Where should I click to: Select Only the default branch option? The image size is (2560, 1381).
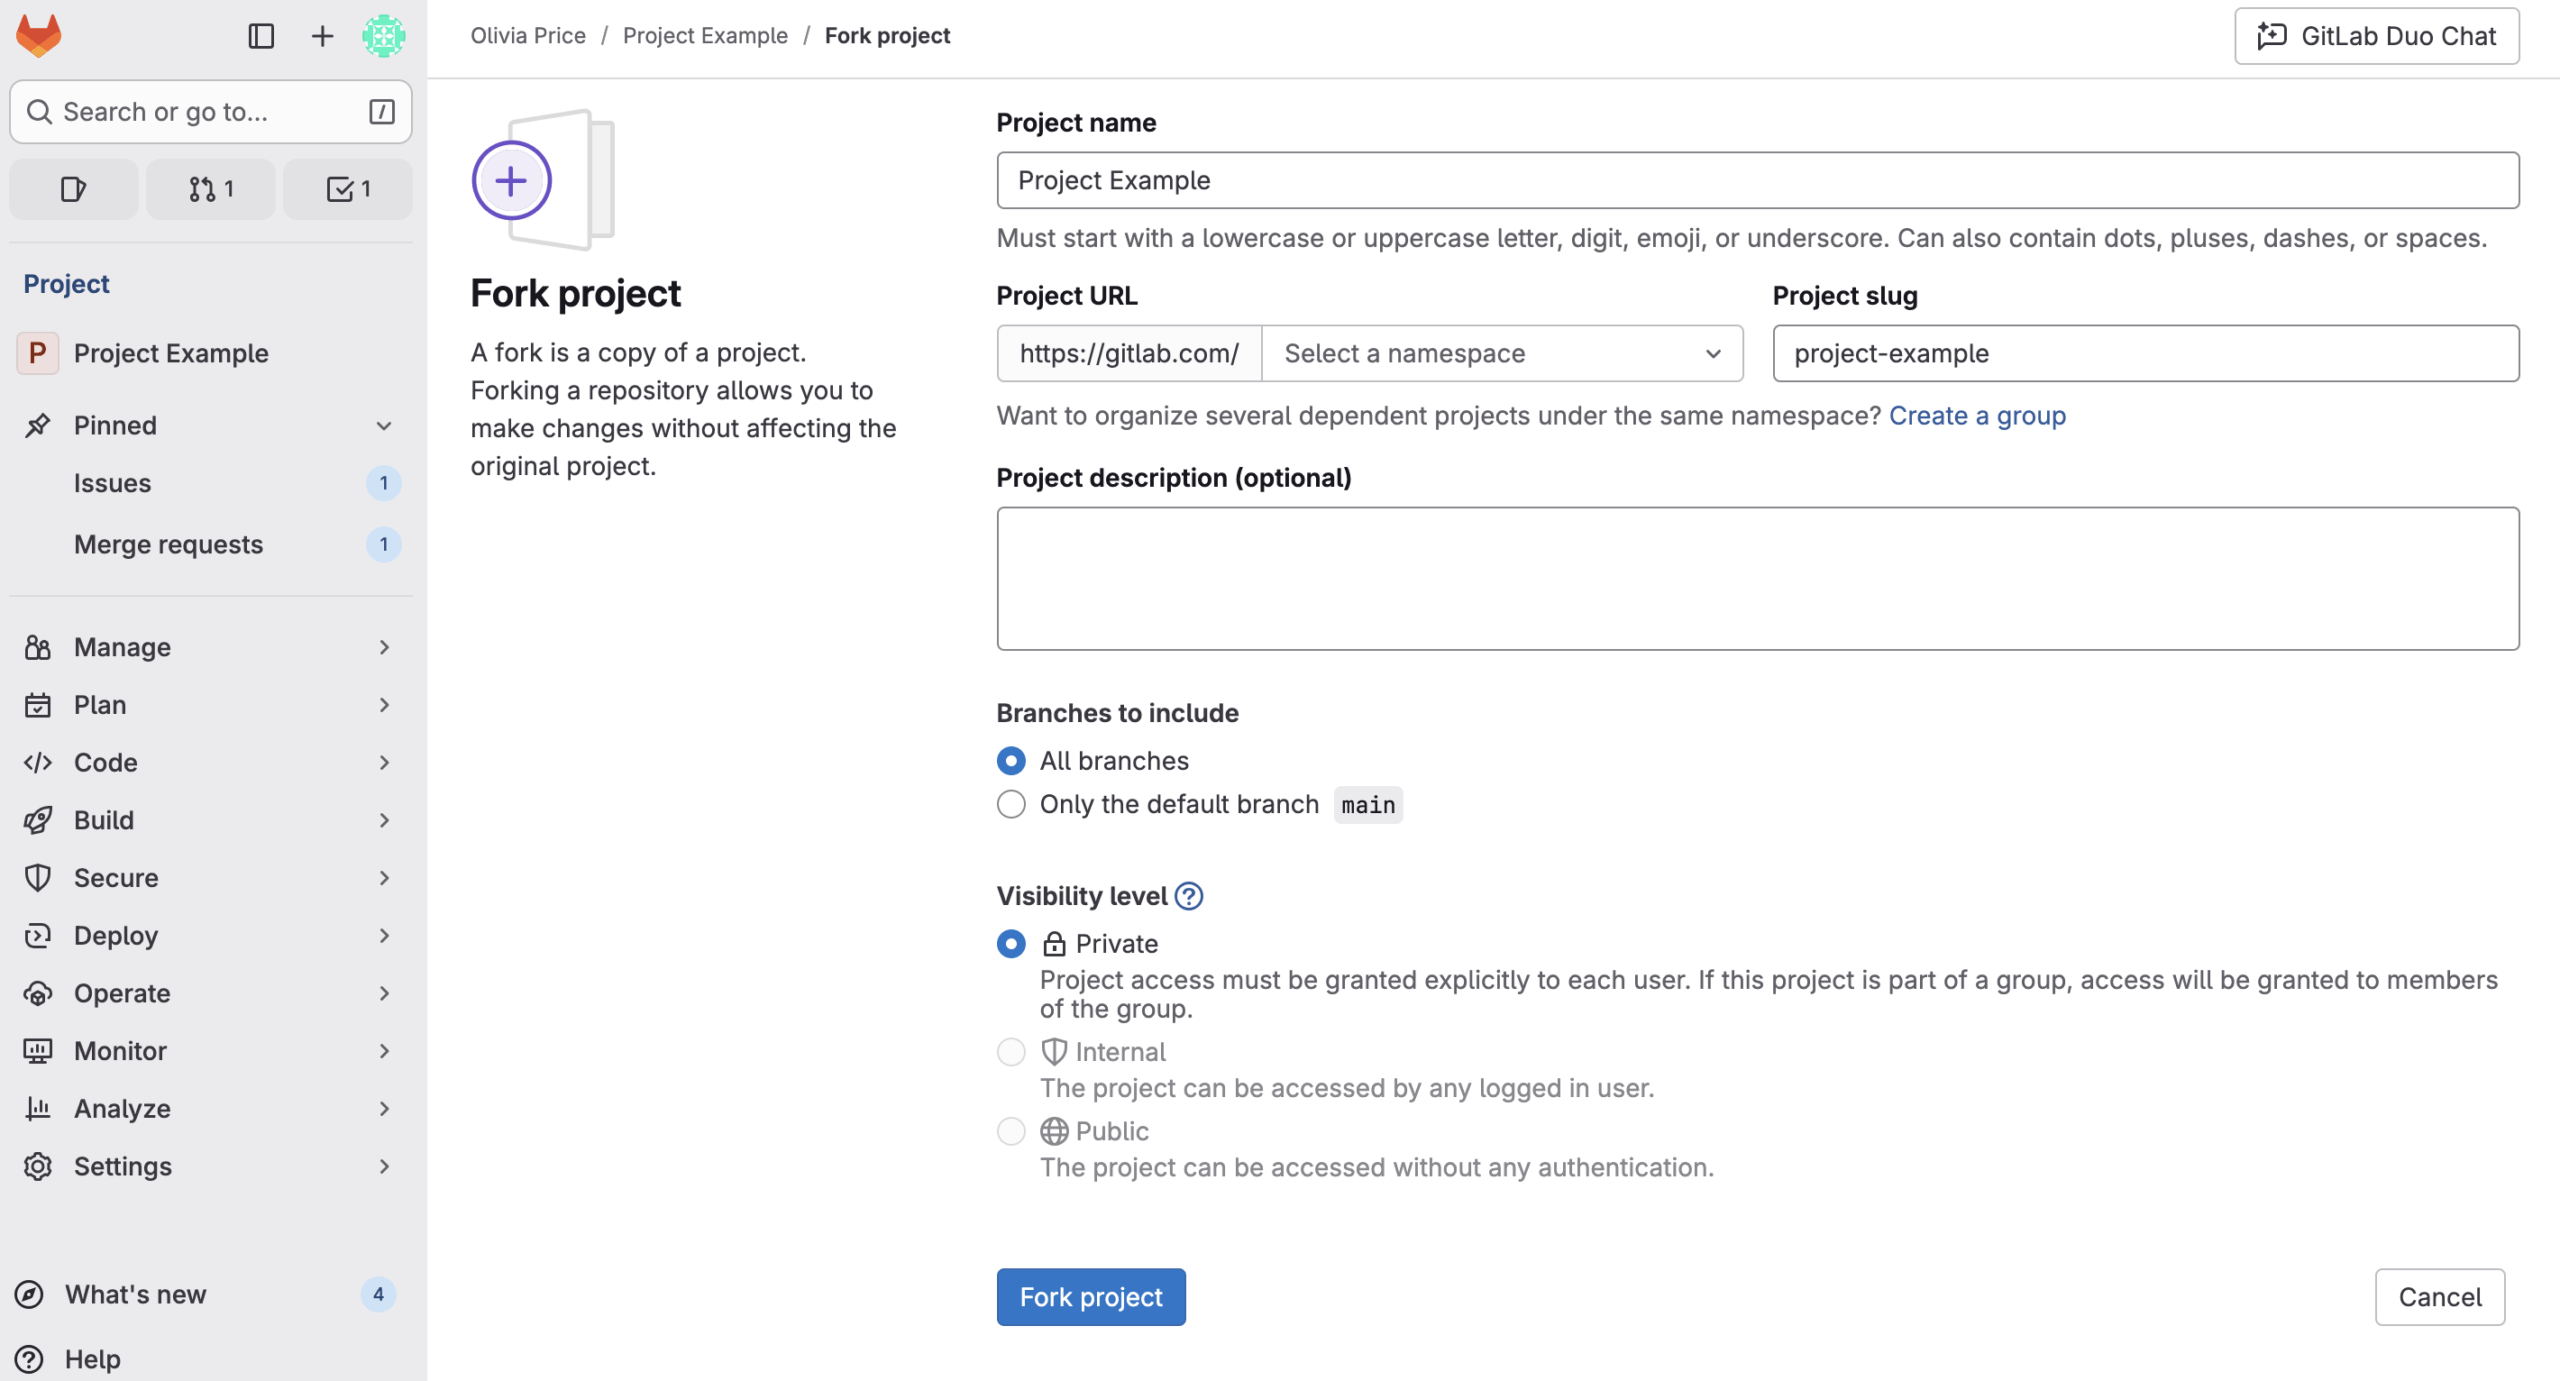1011,804
